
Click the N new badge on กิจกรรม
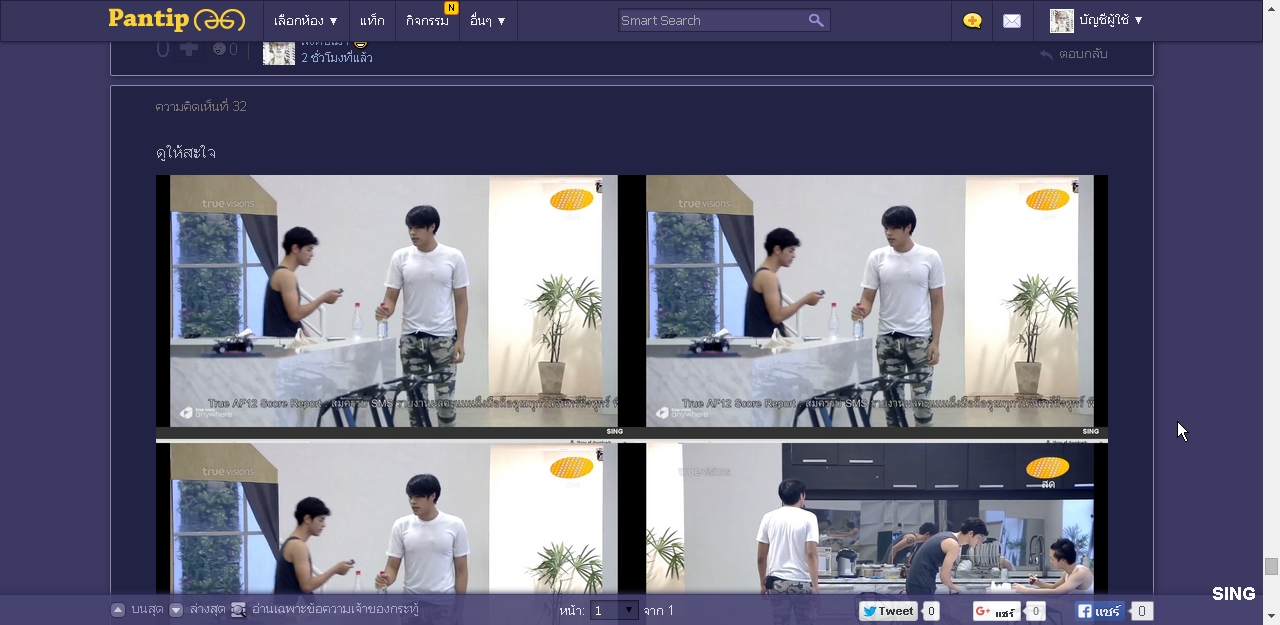[451, 8]
